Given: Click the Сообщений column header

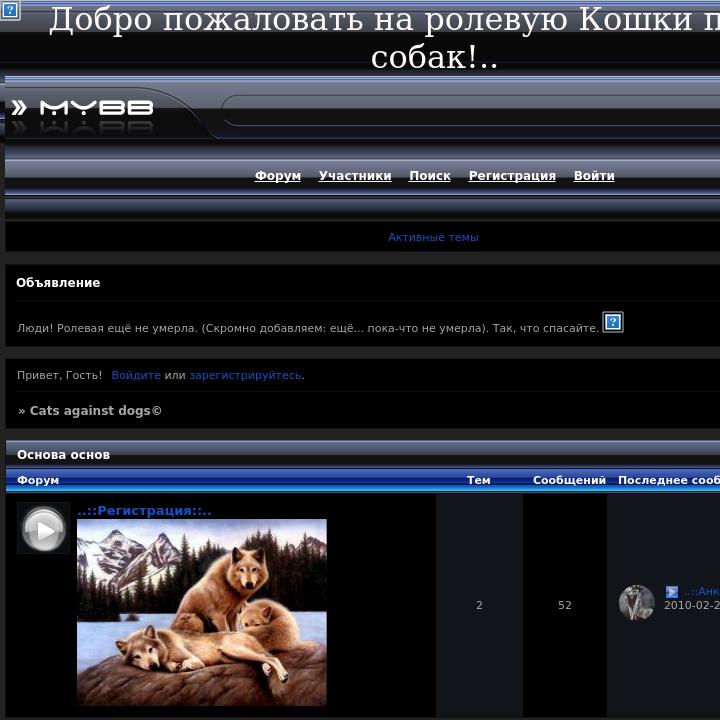Looking at the screenshot, I should pyautogui.click(x=569, y=480).
